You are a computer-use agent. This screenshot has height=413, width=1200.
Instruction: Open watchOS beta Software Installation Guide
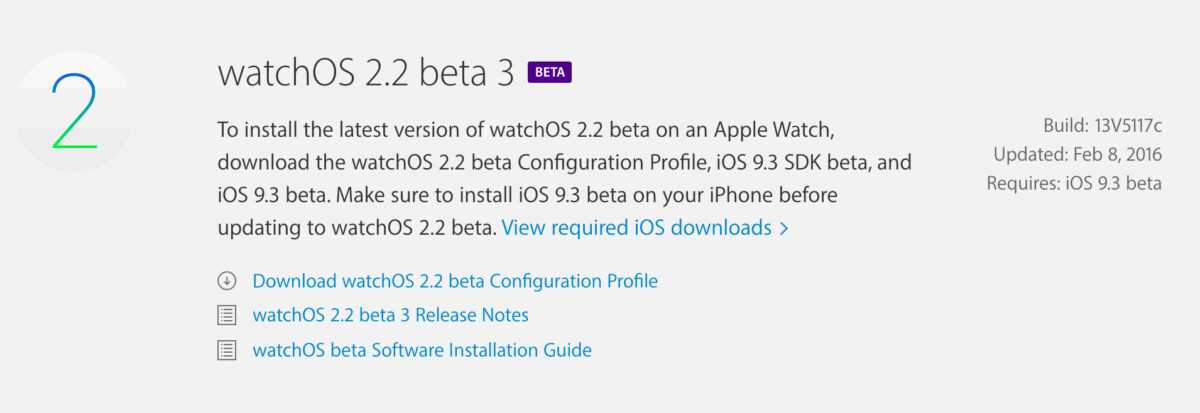tap(422, 351)
